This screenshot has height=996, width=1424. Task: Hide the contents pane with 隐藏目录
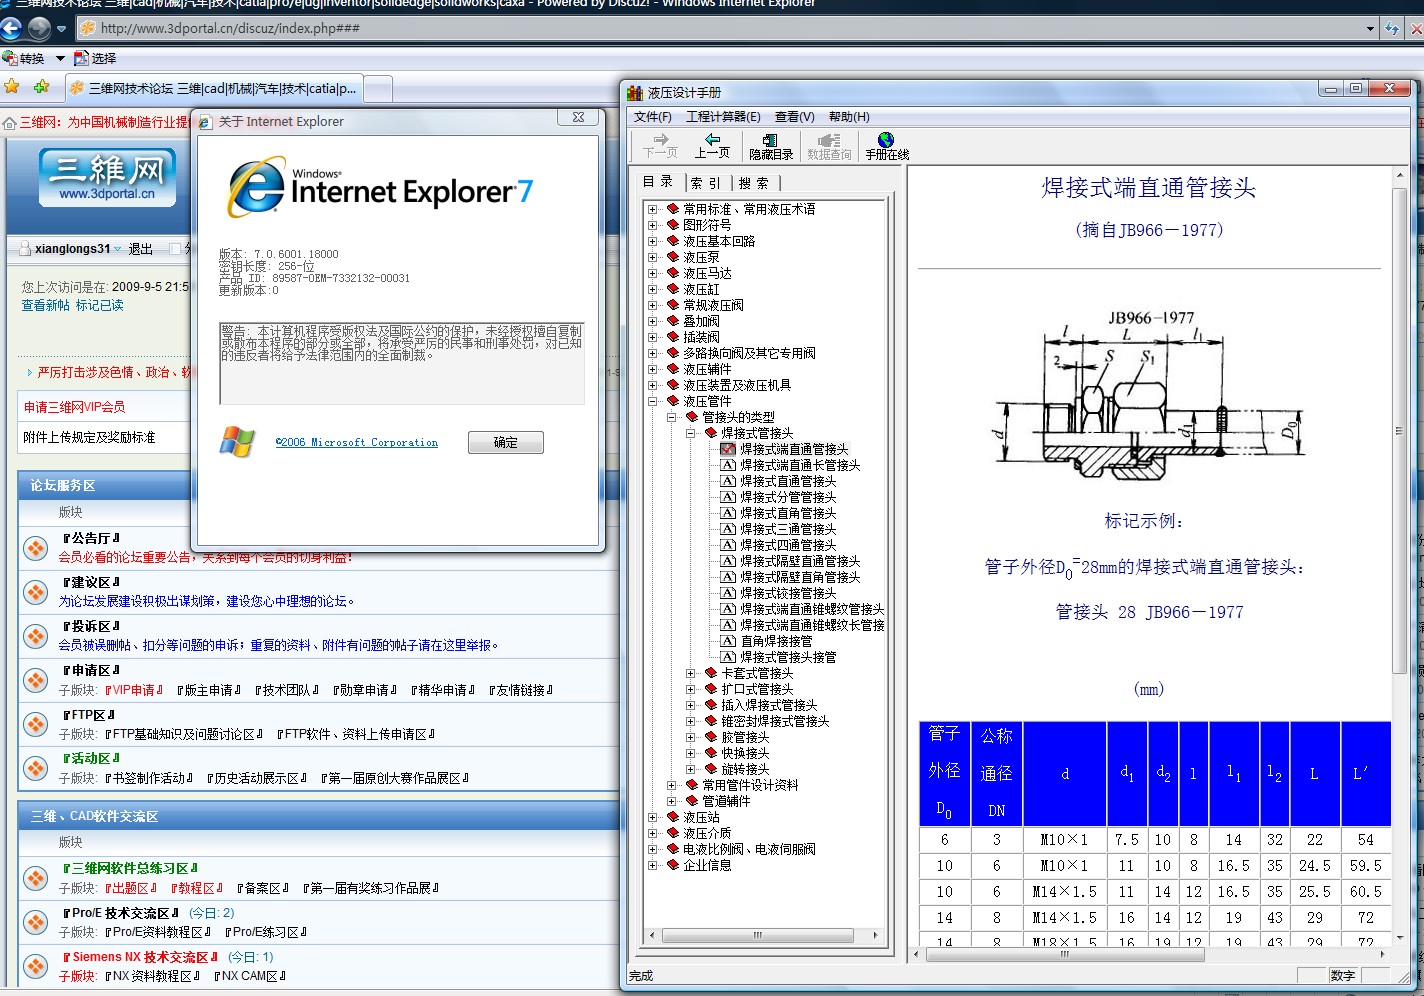tap(771, 146)
